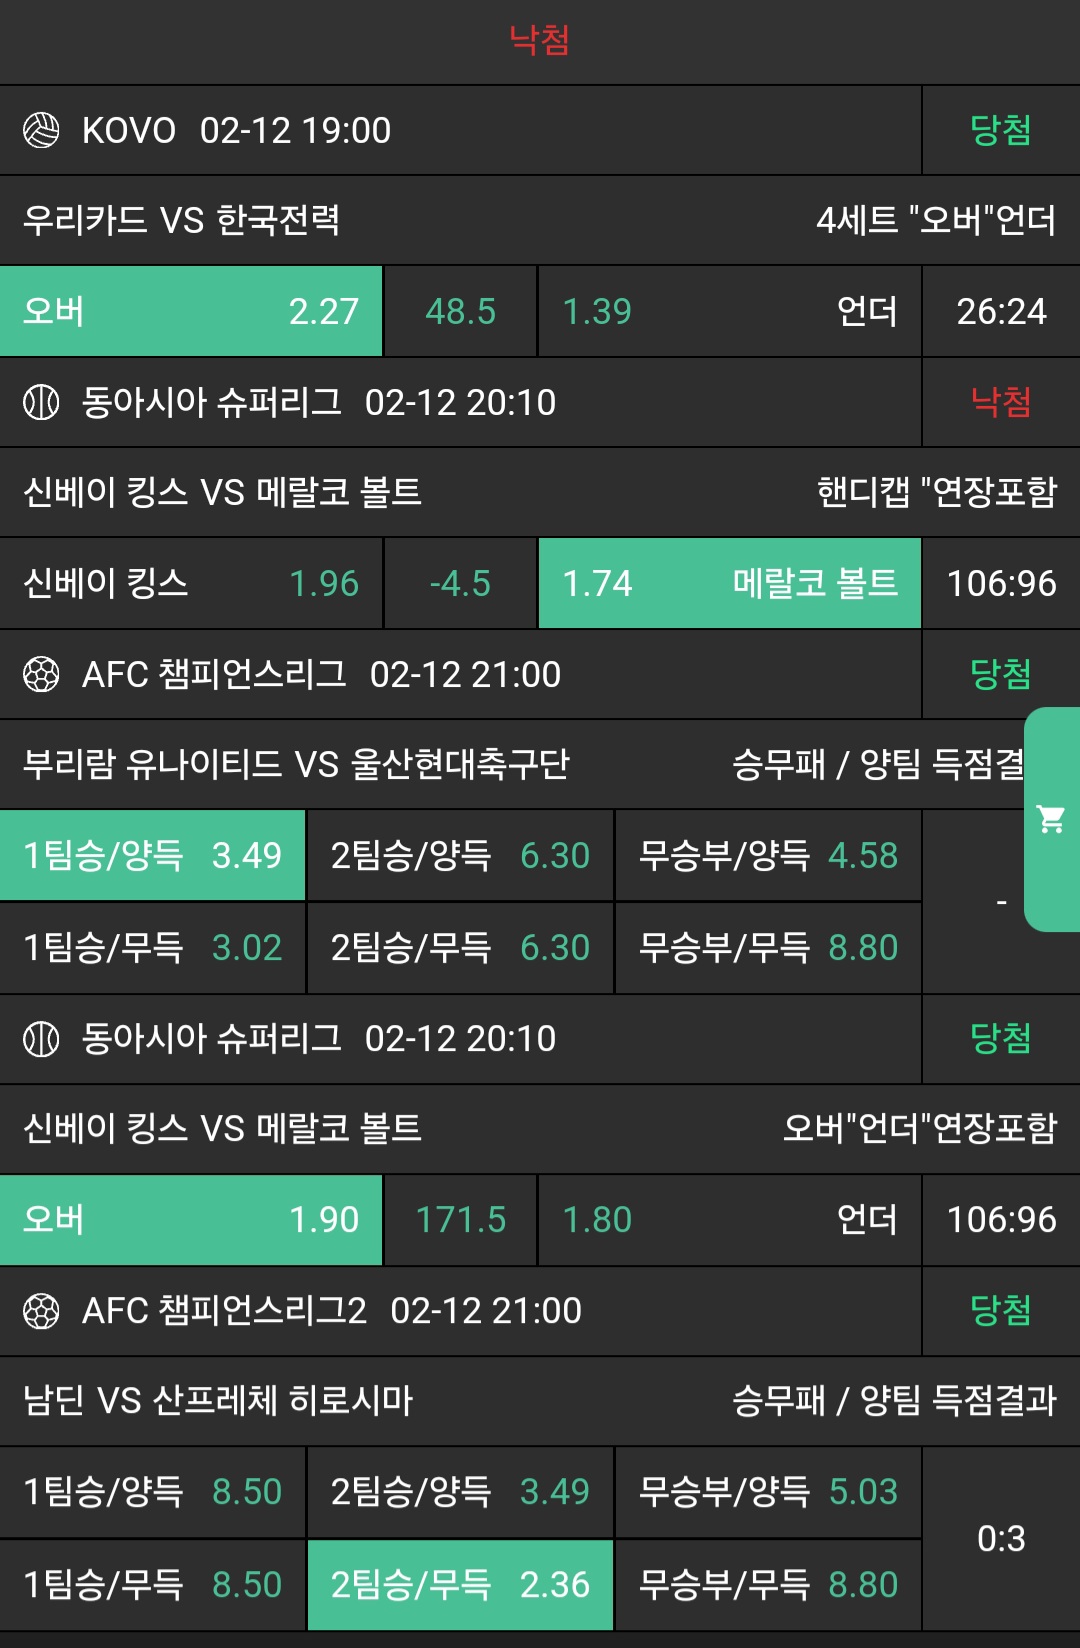Select 1팀승/양득 3.49 for 부리람 match
Screen dimensions: 1080x1648
[x=152, y=855]
